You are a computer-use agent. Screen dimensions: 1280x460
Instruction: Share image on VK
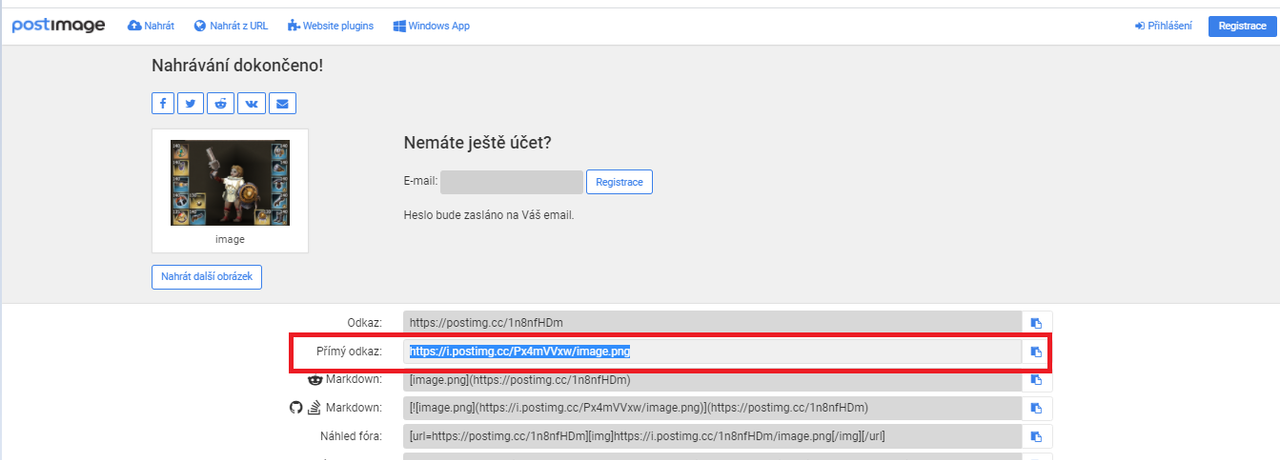pos(250,103)
